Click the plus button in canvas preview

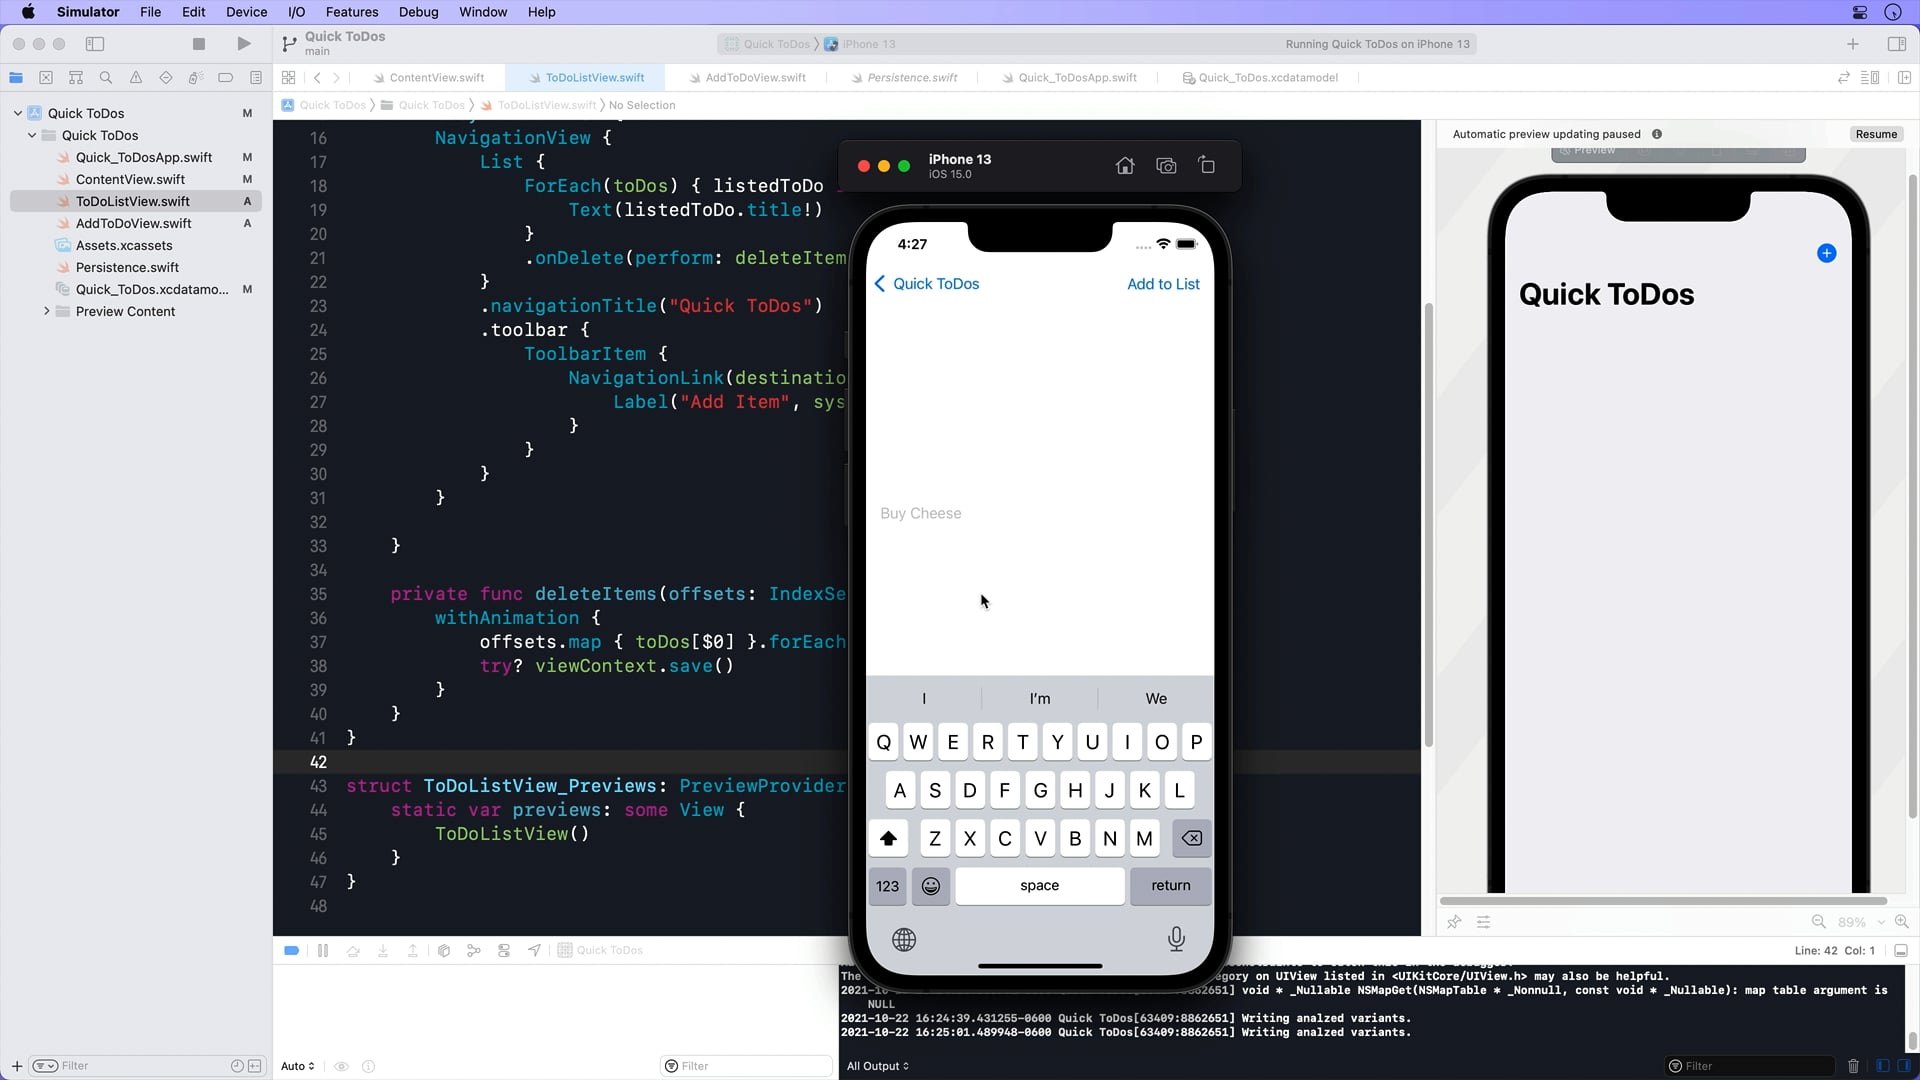pyautogui.click(x=1826, y=254)
